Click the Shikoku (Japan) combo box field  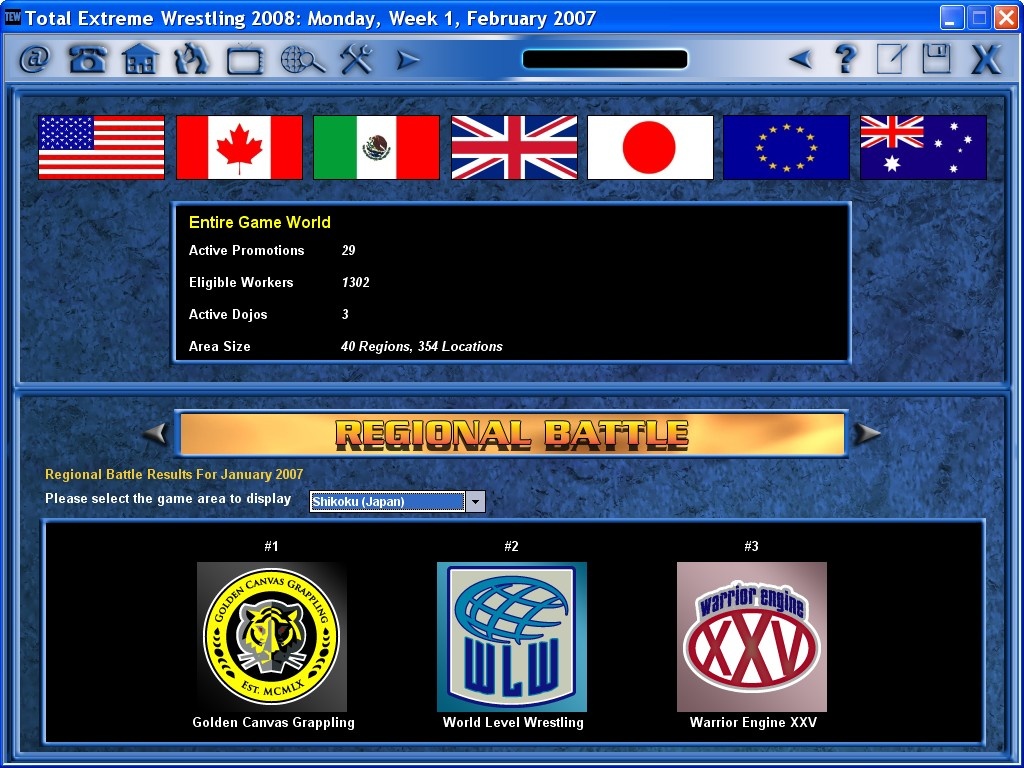[387, 502]
